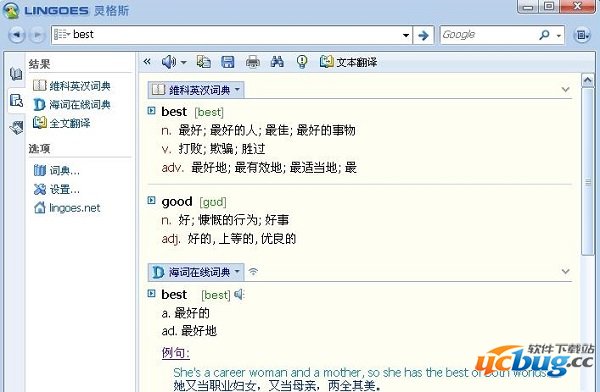
Task: Click the definition 'v. 打败; 欺骗; 胜过'
Action: (x=214, y=149)
